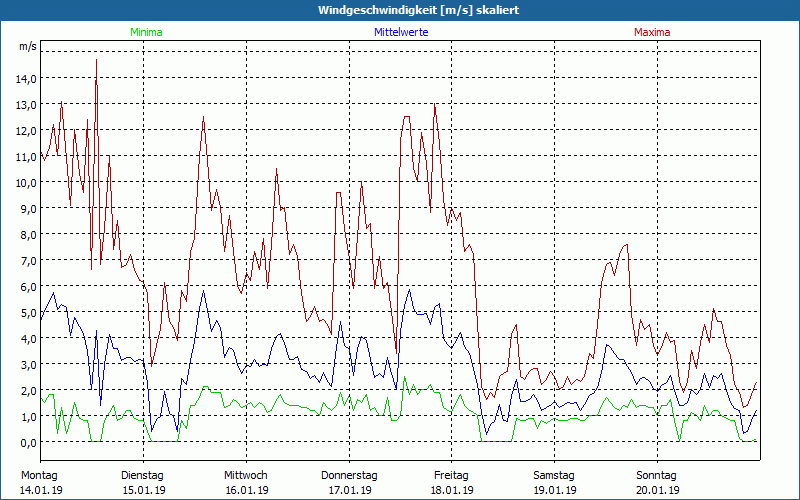Screen dimensions: 800x500
Task: Click the highest red Maxima peak on Montag
Action: tap(96, 60)
